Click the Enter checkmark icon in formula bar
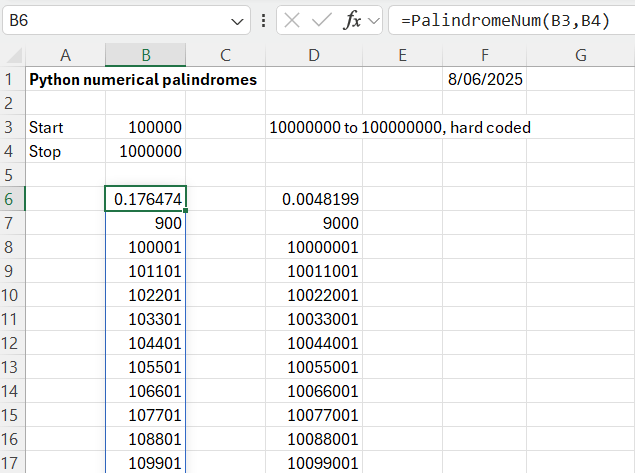635x473 pixels. click(x=321, y=20)
